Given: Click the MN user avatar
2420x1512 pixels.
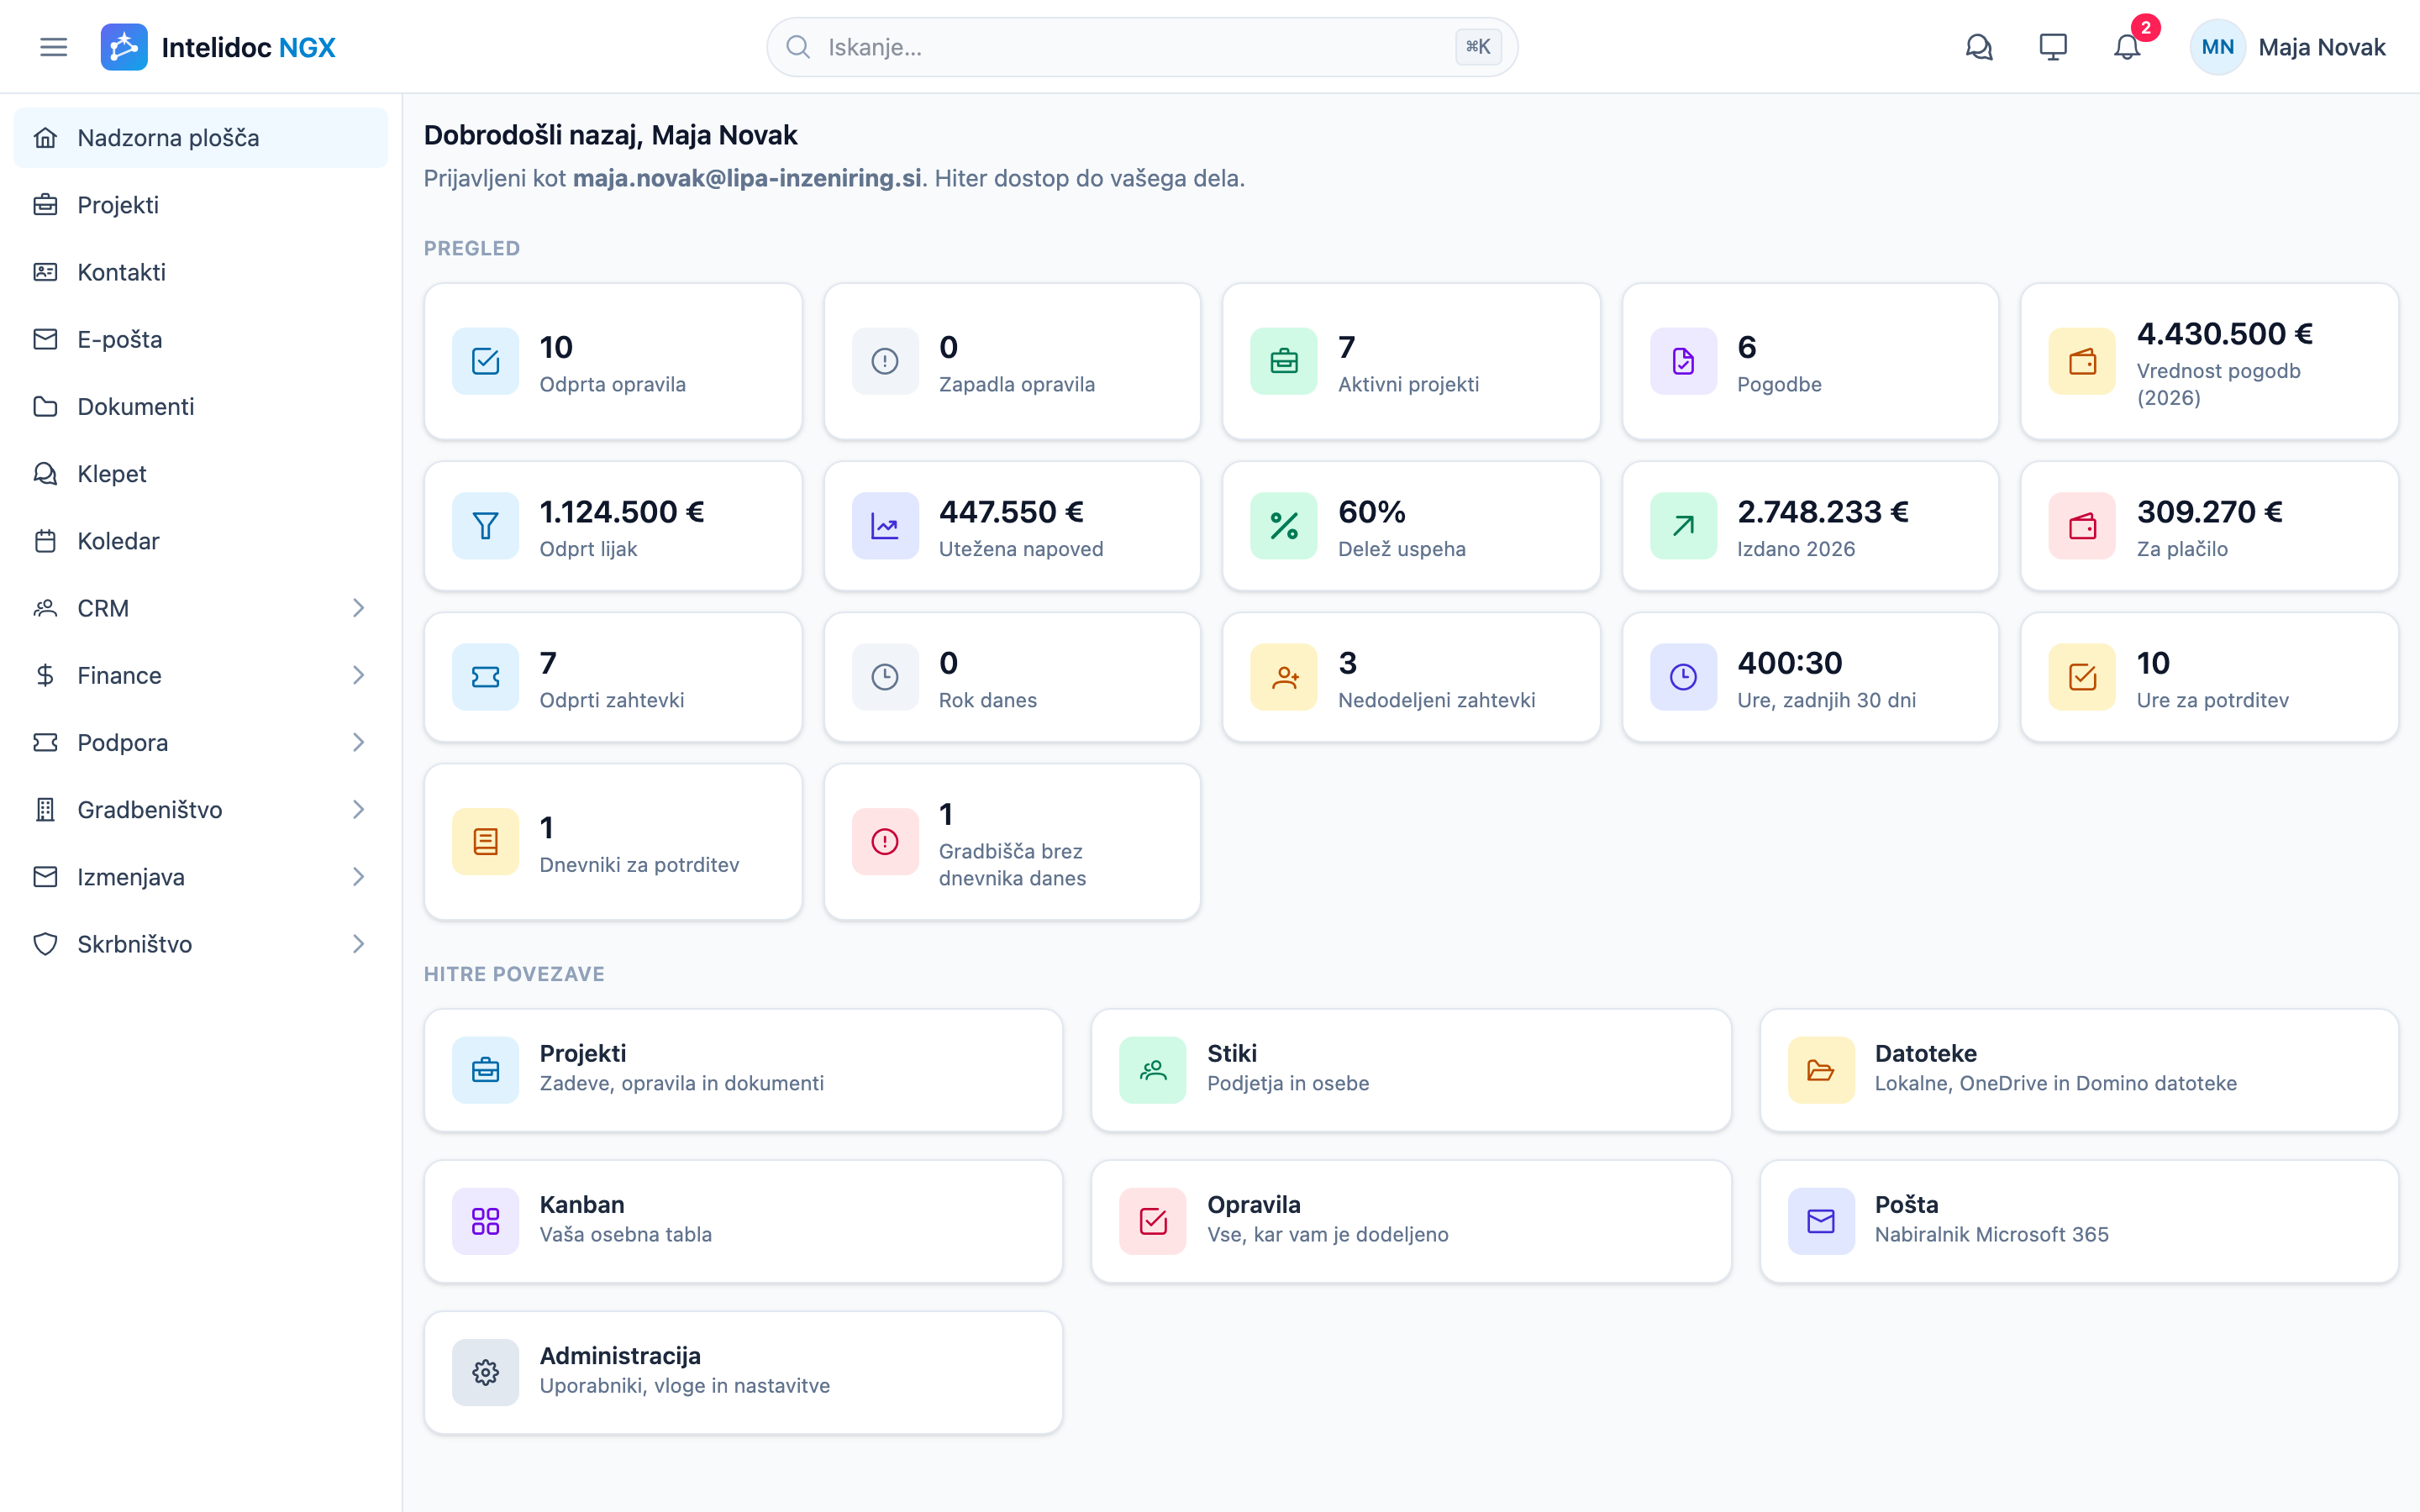Looking at the screenshot, I should click(2217, 47).
